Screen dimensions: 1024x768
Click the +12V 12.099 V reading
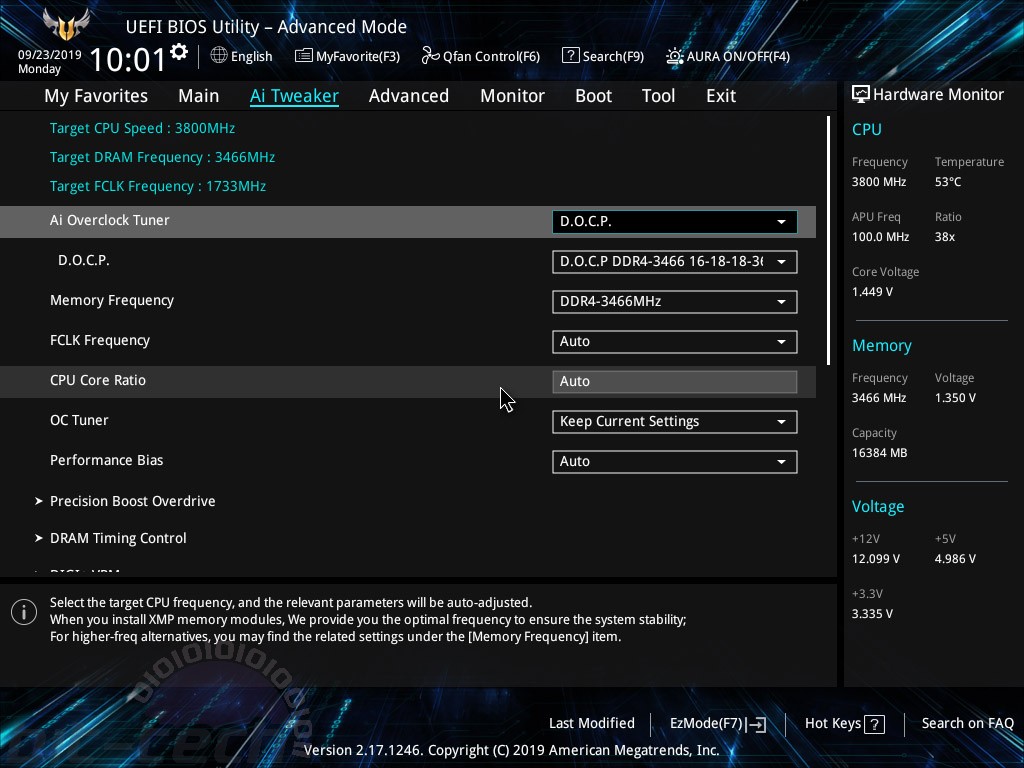pos(876,559)
